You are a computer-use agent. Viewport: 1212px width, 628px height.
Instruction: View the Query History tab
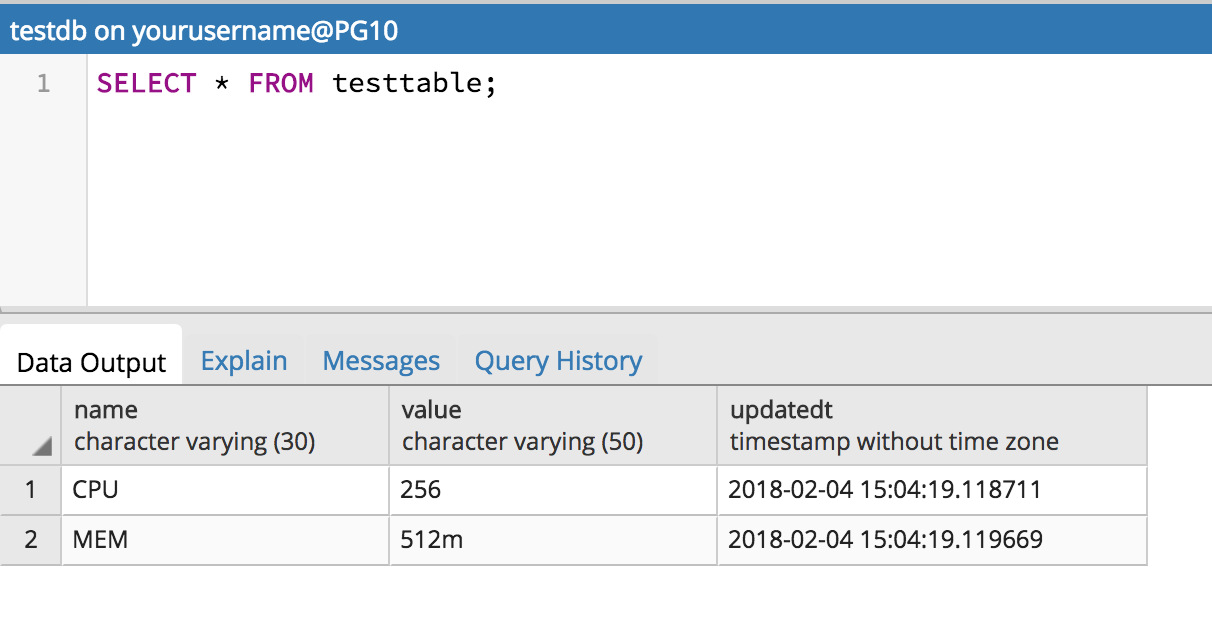tap(558, 360)
